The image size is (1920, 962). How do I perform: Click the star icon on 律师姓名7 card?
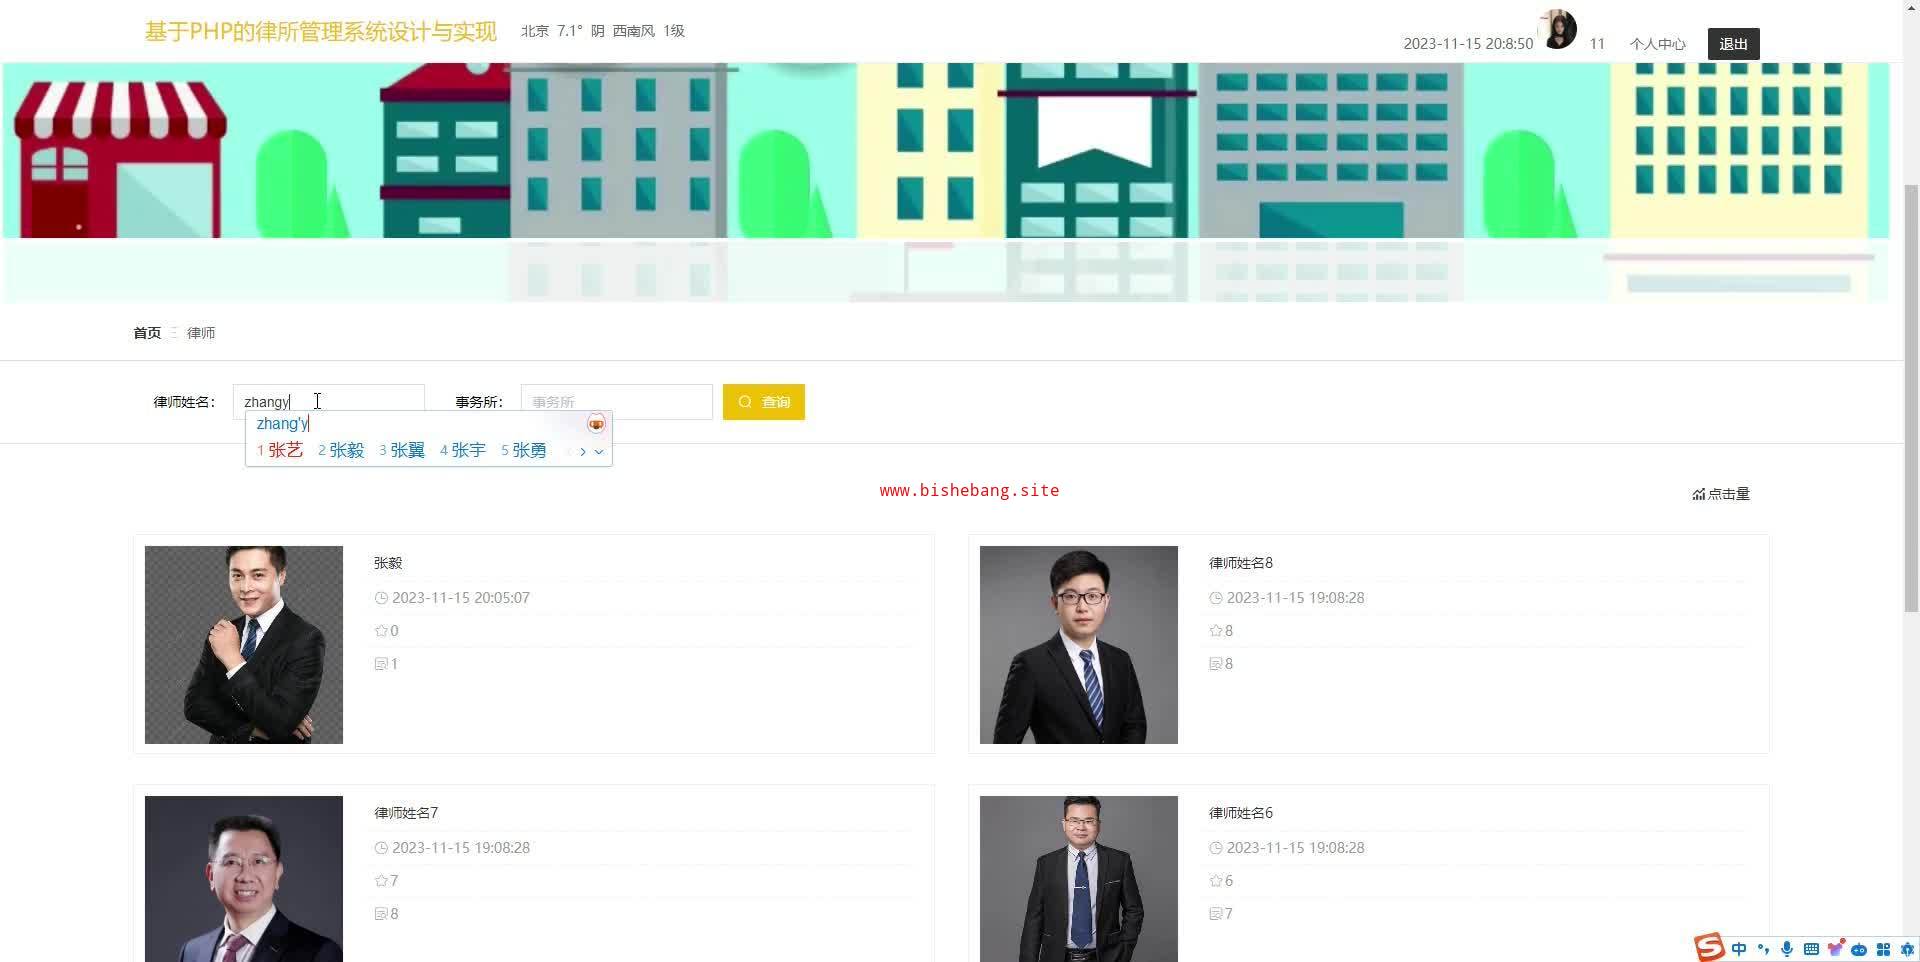point(381,881)
